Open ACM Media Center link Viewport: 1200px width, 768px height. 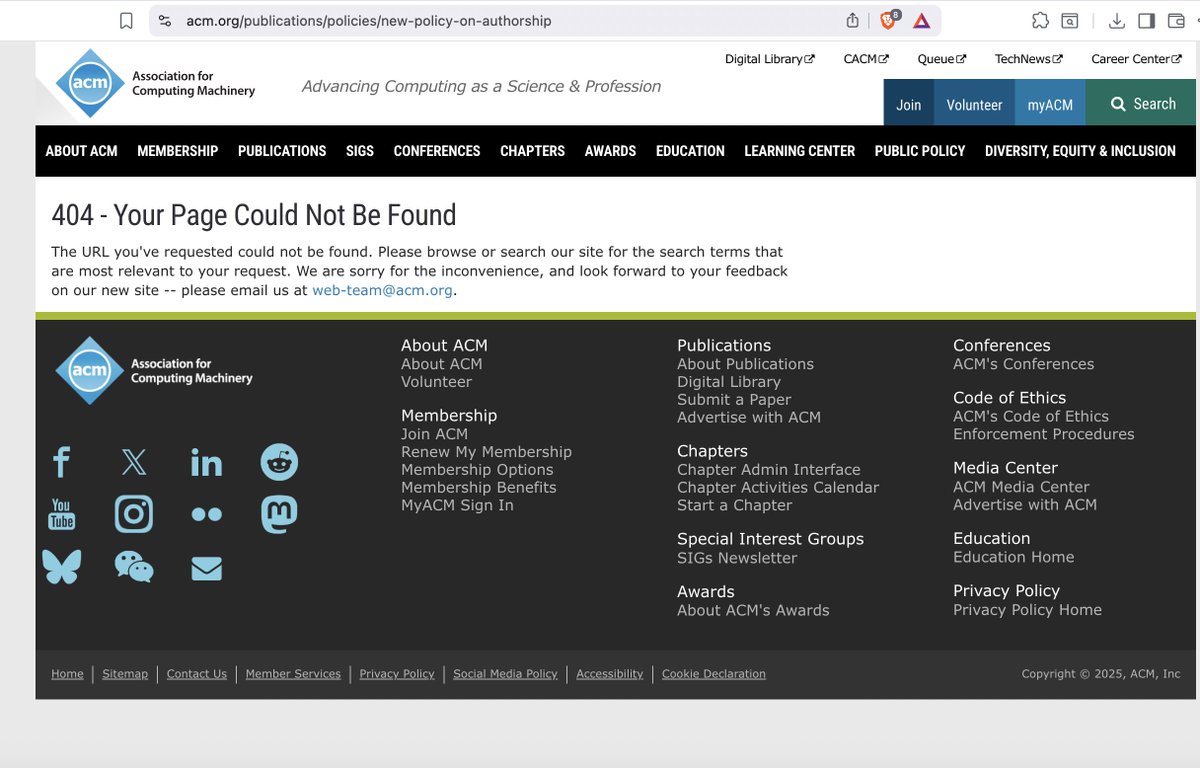[1021, 487]
